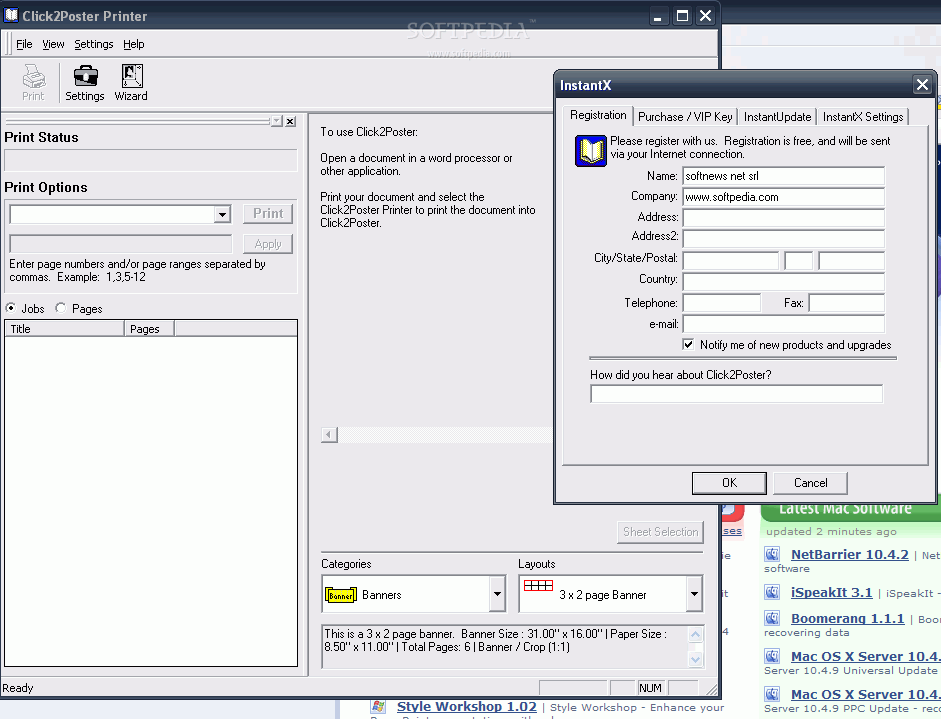This screenshot has width=941, height=719.
Task: Click the preview scrollbar left arrow
Action: click(329, 435)
